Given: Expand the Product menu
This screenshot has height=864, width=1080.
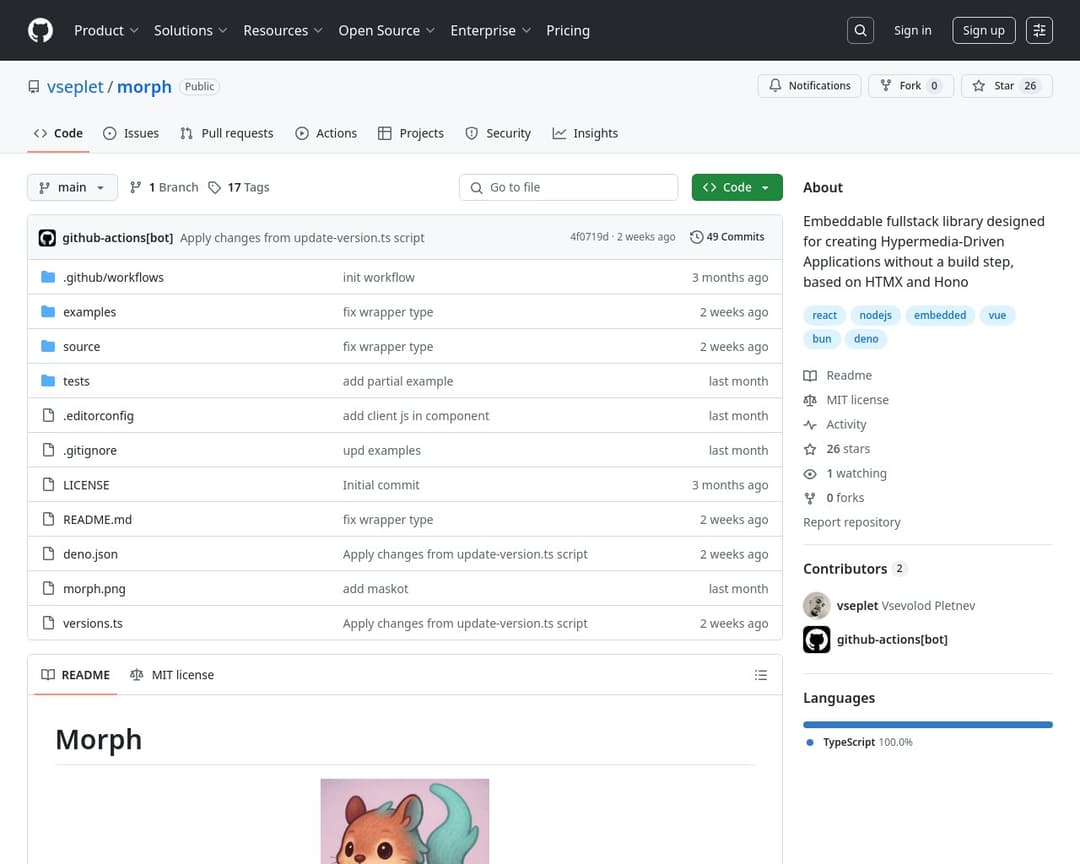Looking at the screenshot, I should (x=106, y=30).
